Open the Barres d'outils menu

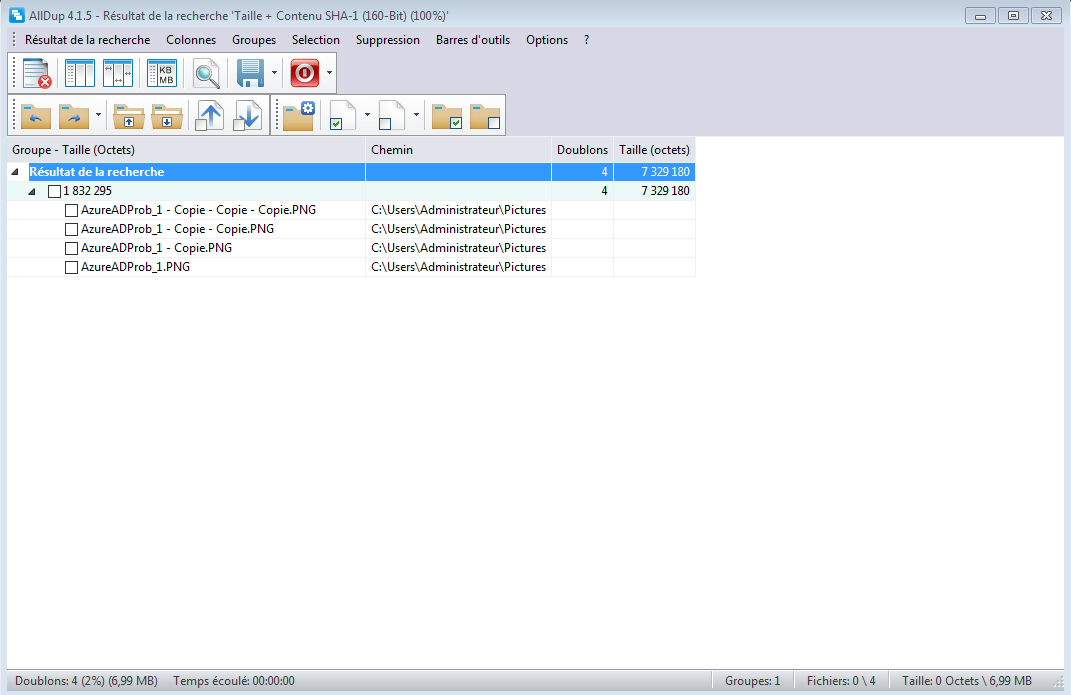pos(472,40)
